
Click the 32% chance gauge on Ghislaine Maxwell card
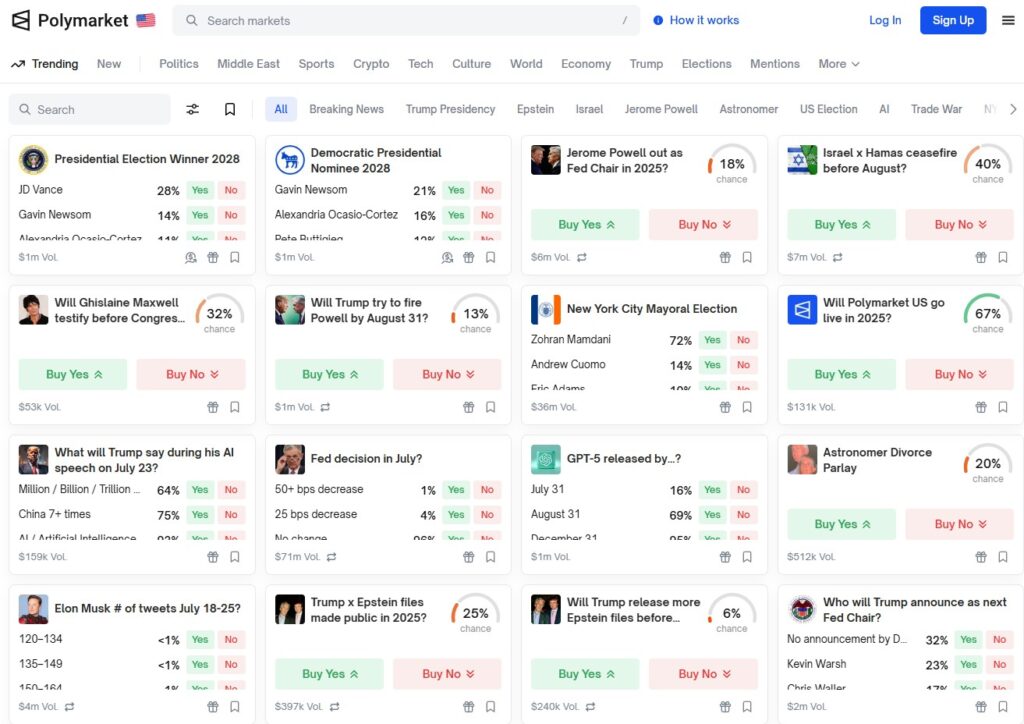click(219, 314)
